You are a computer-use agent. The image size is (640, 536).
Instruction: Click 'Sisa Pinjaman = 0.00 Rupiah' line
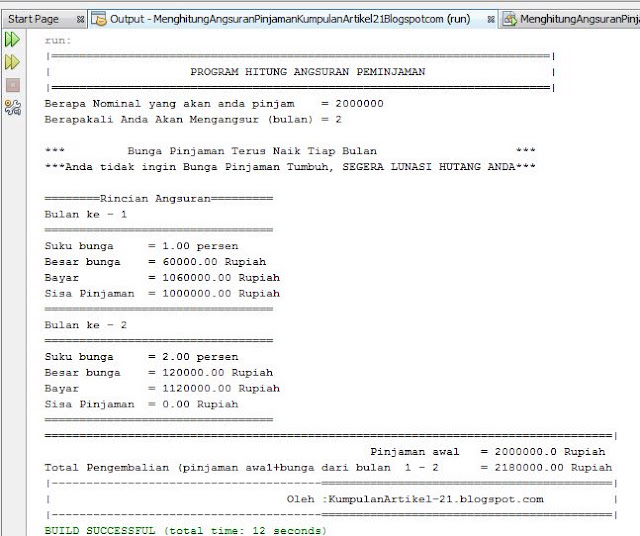(x=141, y=405)
